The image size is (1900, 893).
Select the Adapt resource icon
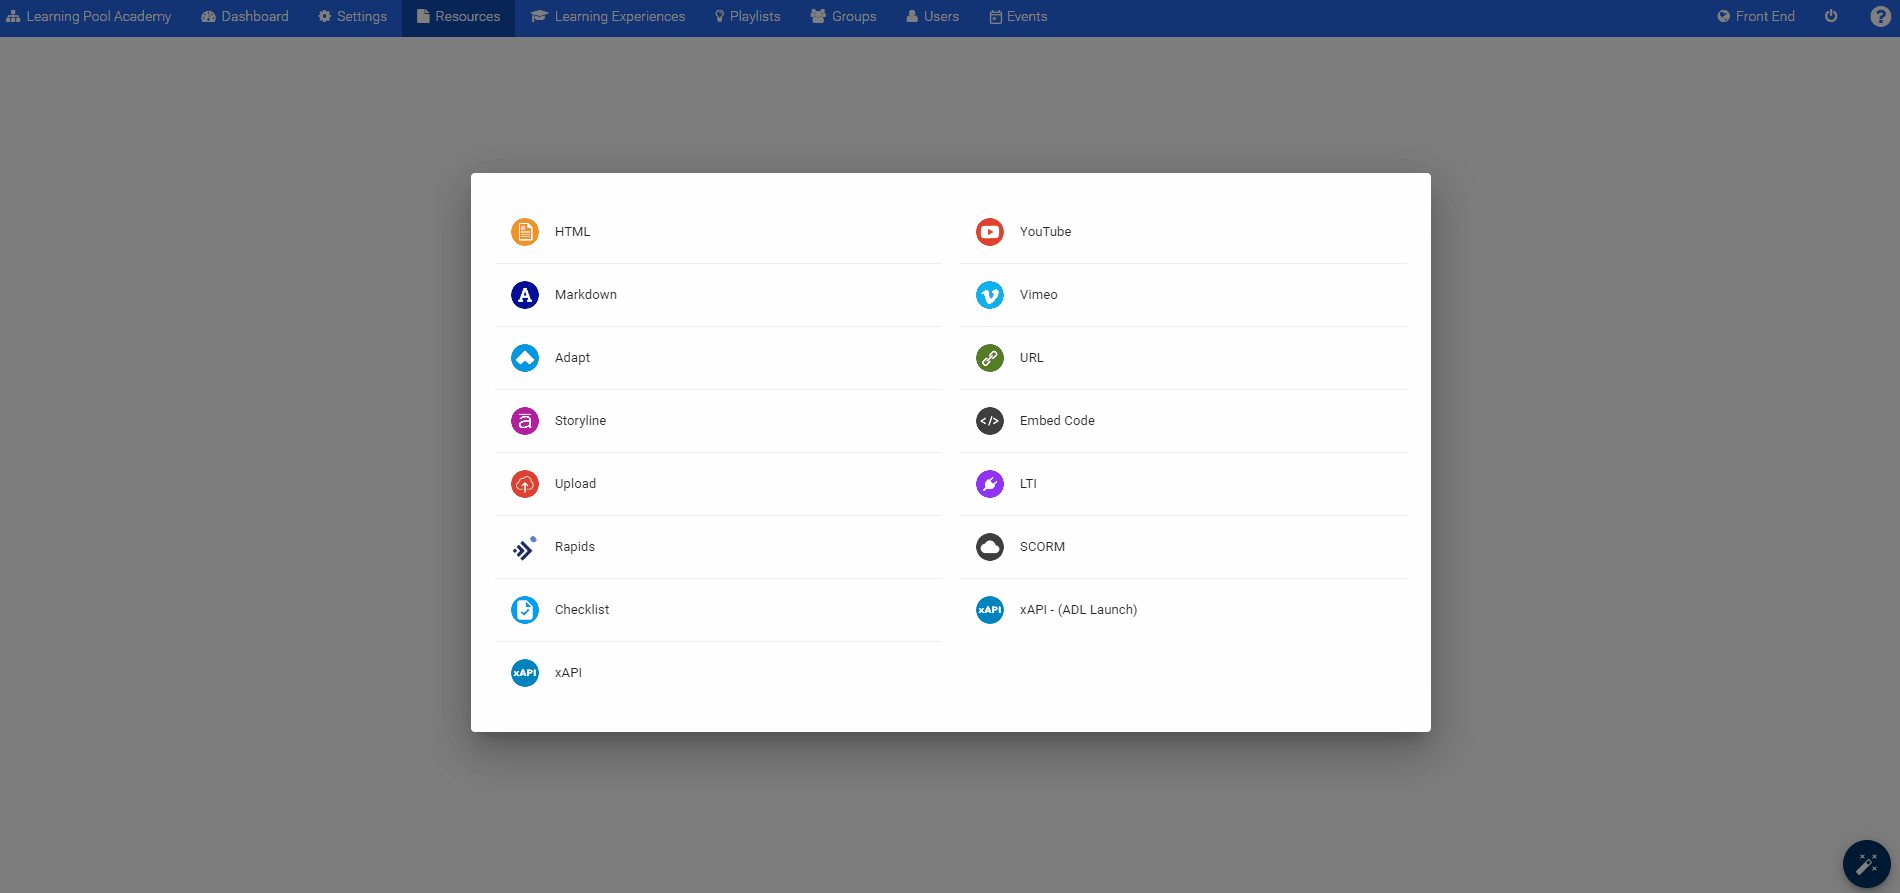(x=525, y=358)
